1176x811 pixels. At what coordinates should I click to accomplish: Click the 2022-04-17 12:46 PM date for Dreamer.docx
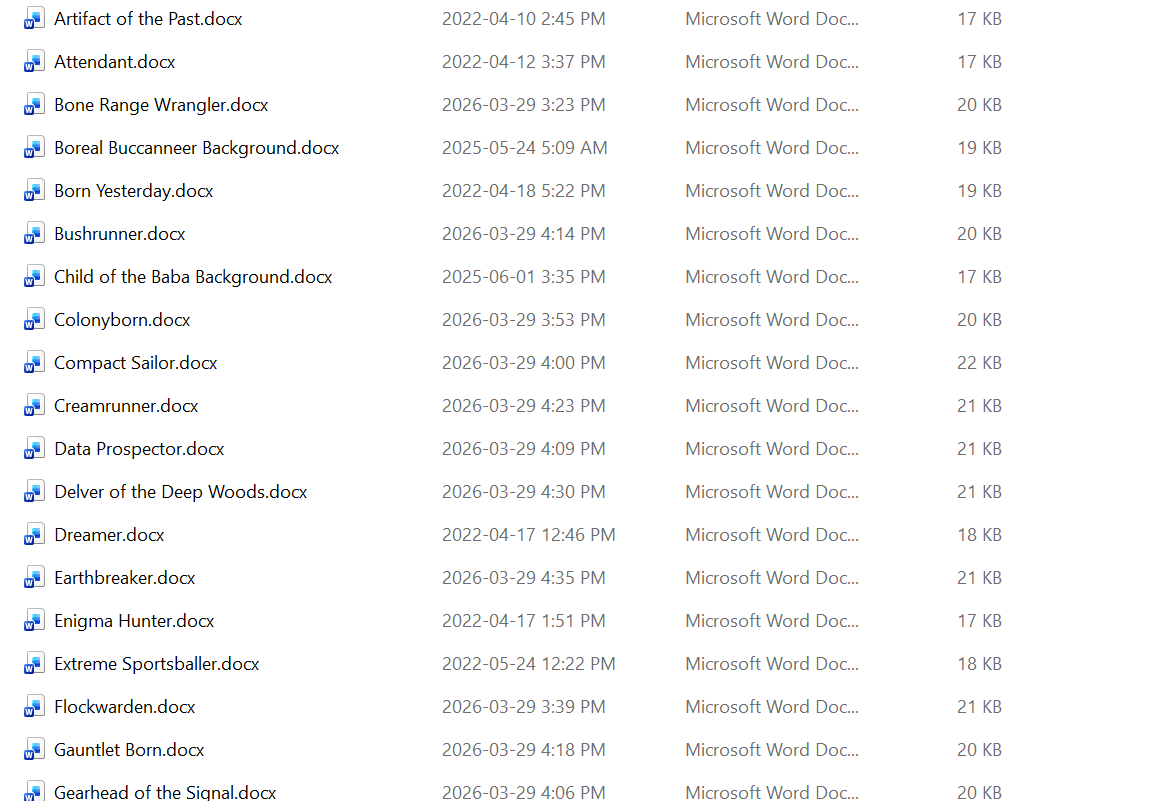pos(528,535)
